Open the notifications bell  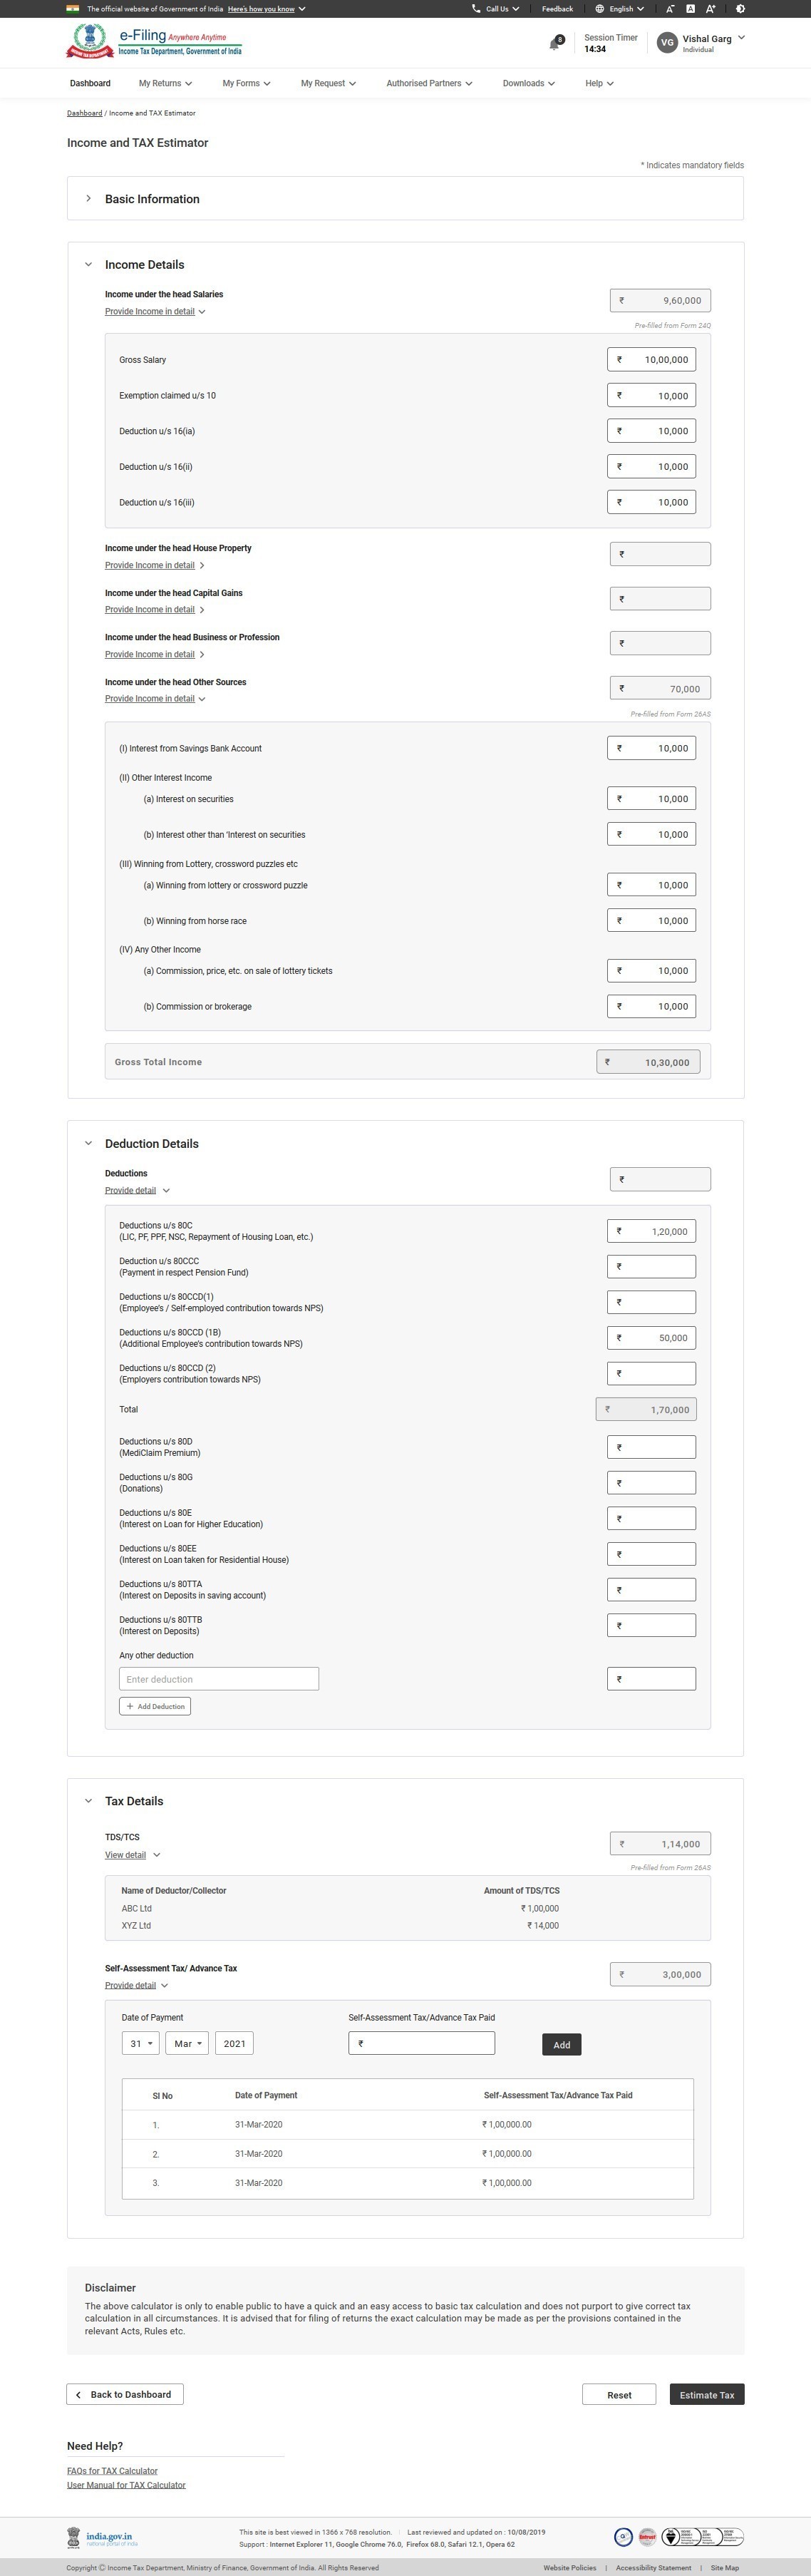[554, 43]
